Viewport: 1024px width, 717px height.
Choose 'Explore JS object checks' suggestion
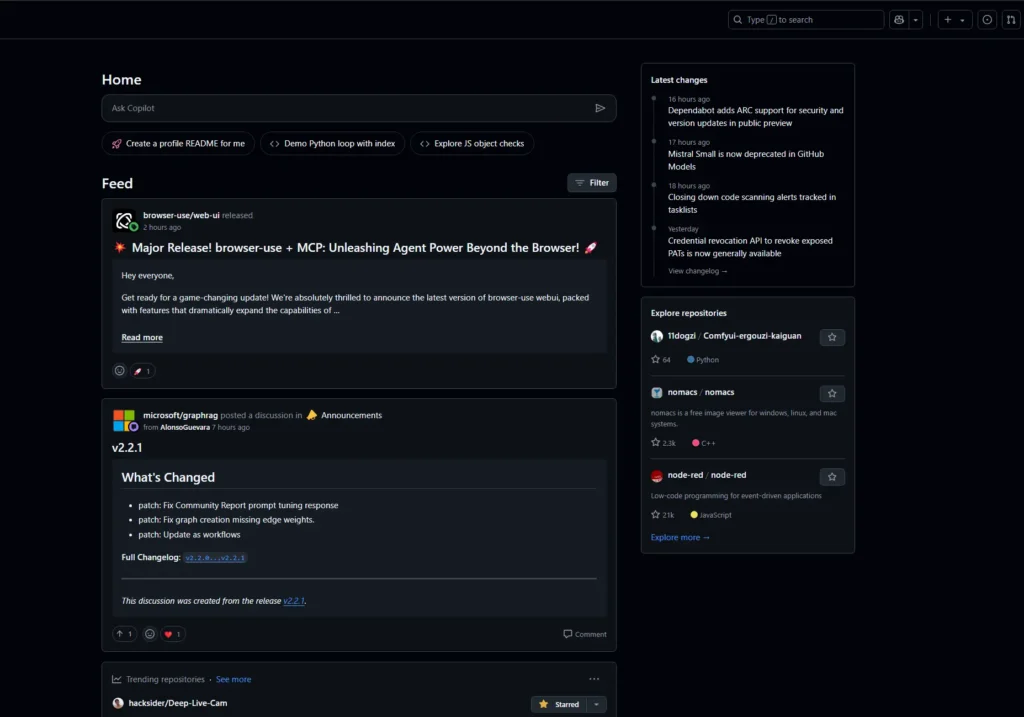(x=472, y=144)
